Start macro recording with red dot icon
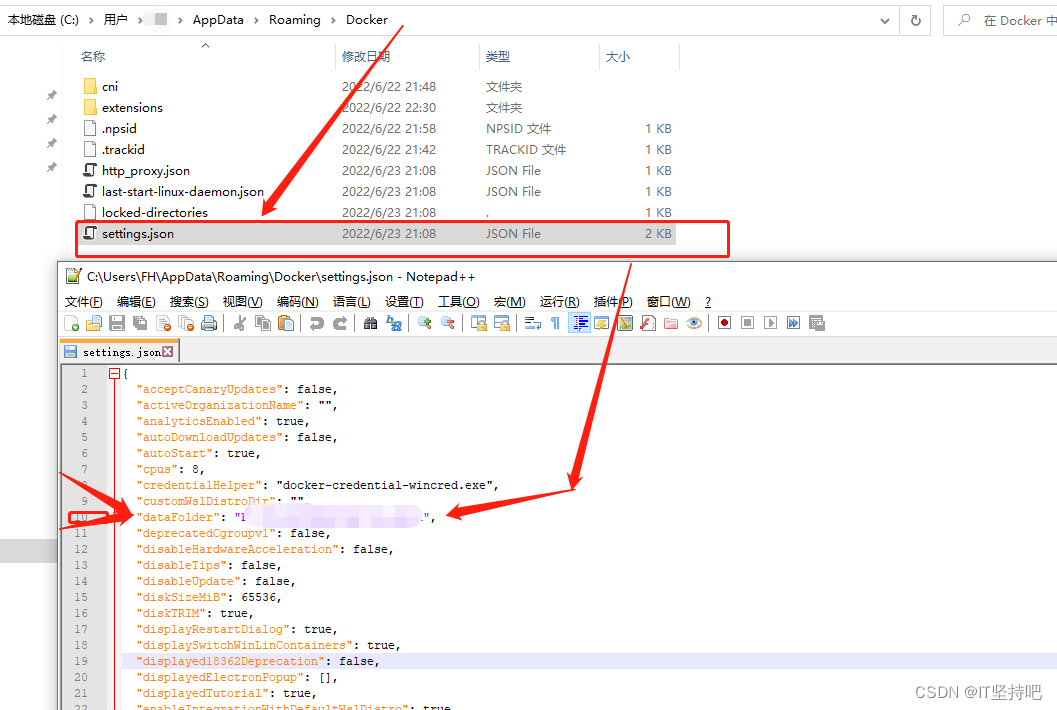1057x710 pixels. coord(725,324)
